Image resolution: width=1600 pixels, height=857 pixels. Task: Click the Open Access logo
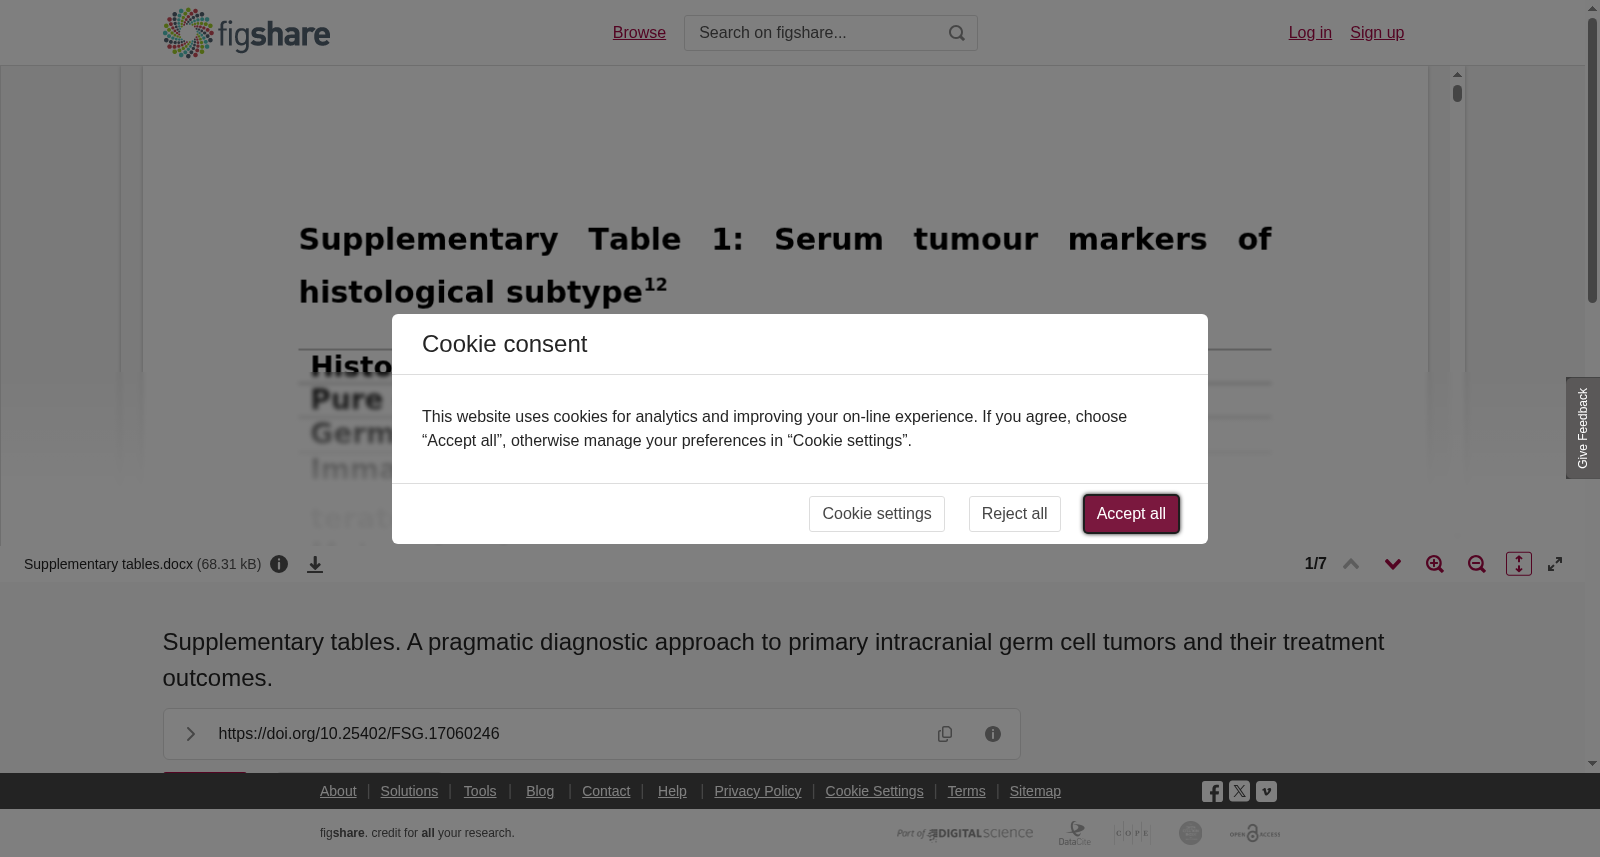click(1255, 833)
